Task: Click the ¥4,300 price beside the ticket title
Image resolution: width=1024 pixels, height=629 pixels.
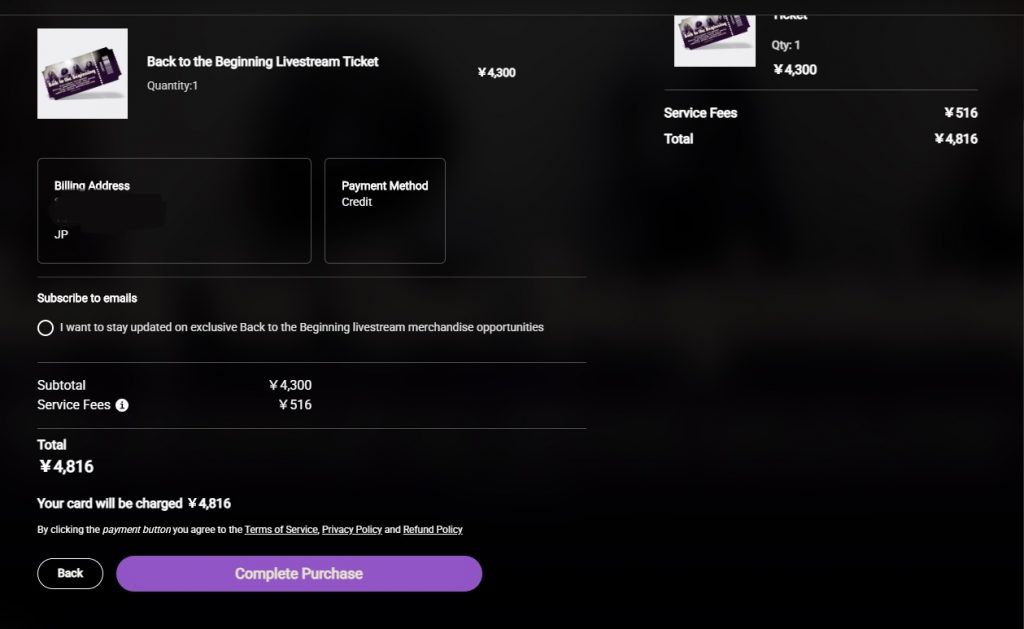Action: (x=496, y=73)
